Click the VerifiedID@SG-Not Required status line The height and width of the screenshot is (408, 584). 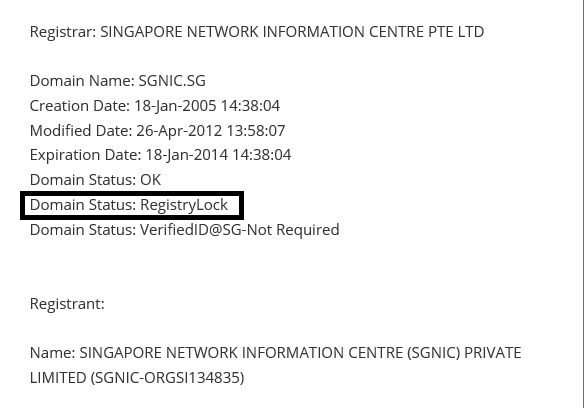[184, 230]
